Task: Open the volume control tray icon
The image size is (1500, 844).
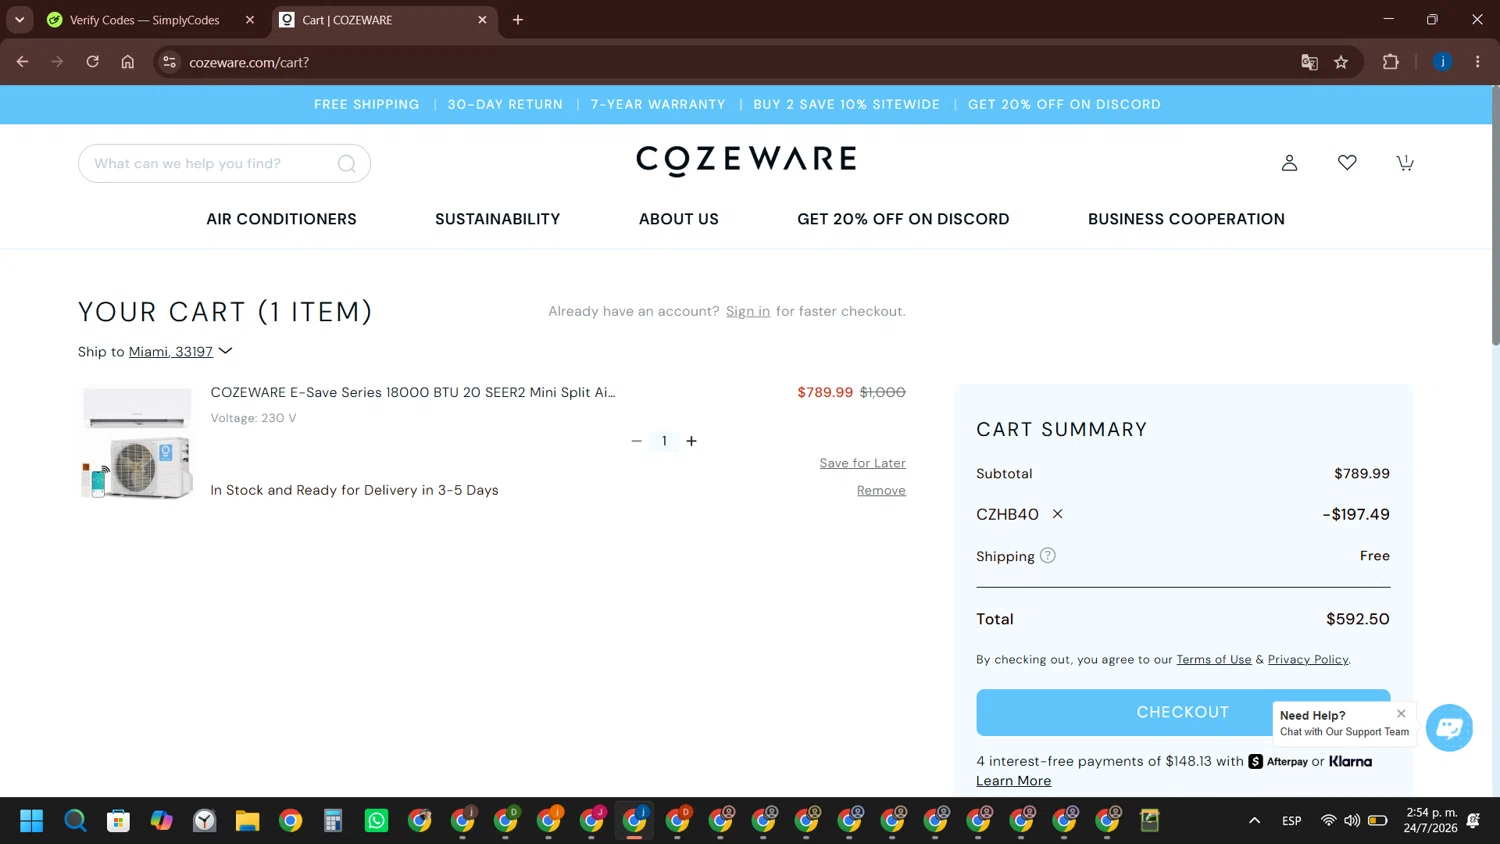Action: pos(1352,821)
